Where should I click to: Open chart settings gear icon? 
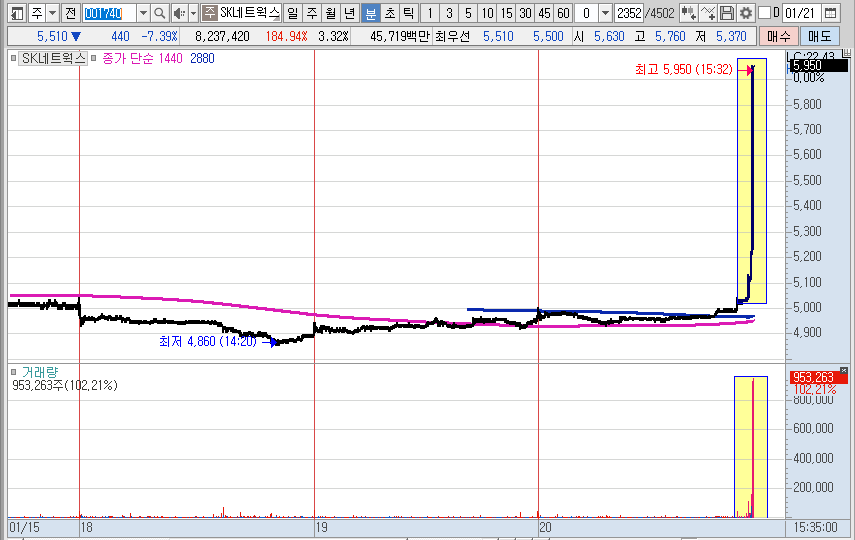746,13
